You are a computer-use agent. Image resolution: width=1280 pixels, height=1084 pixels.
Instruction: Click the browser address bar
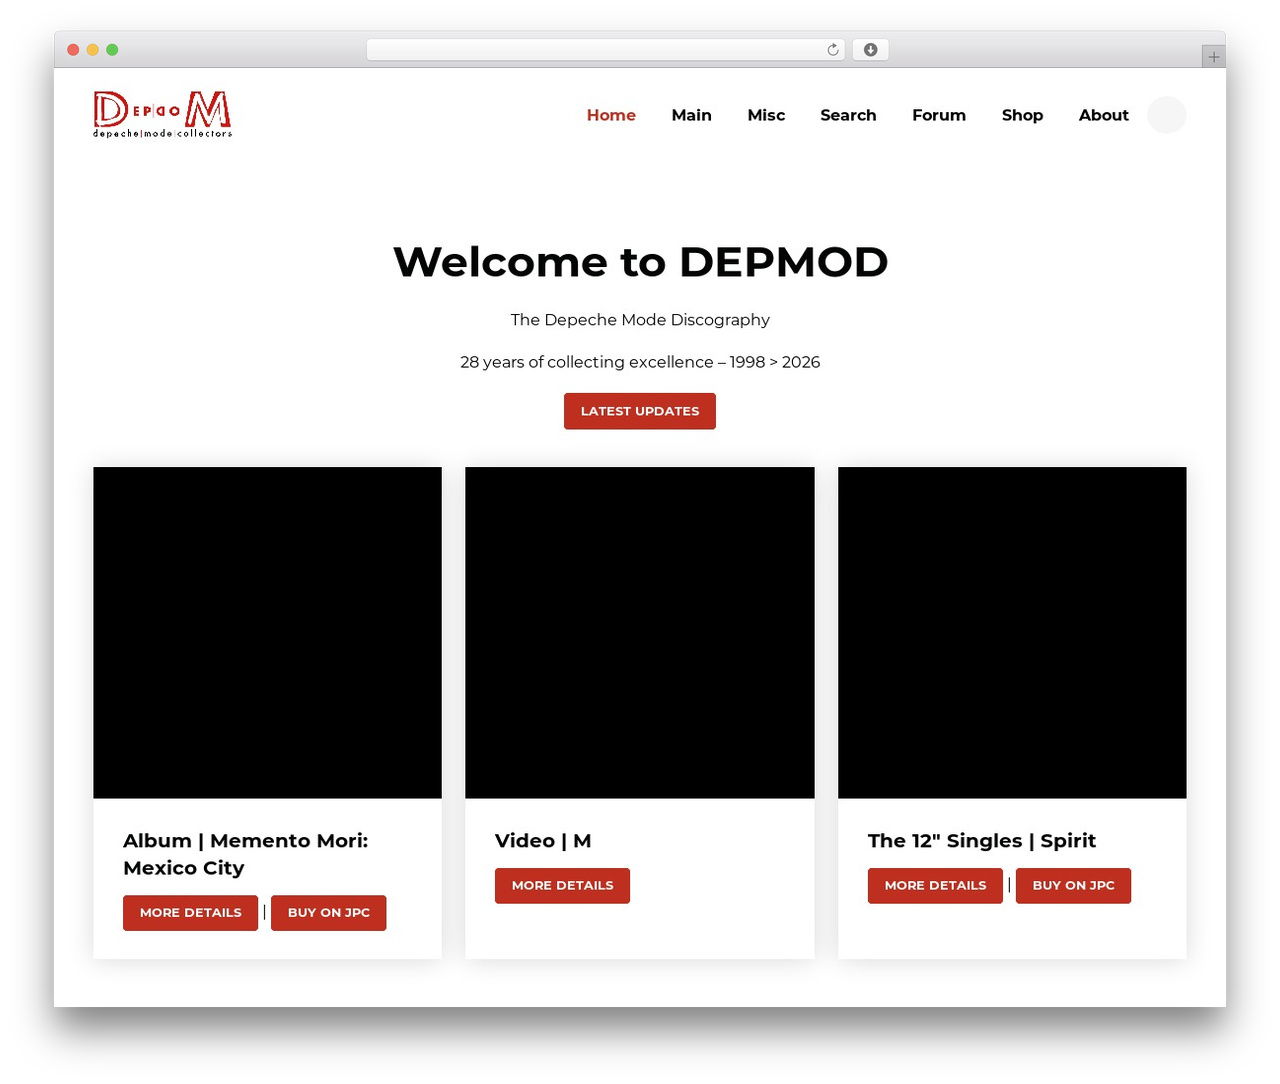tap(606, 50)
